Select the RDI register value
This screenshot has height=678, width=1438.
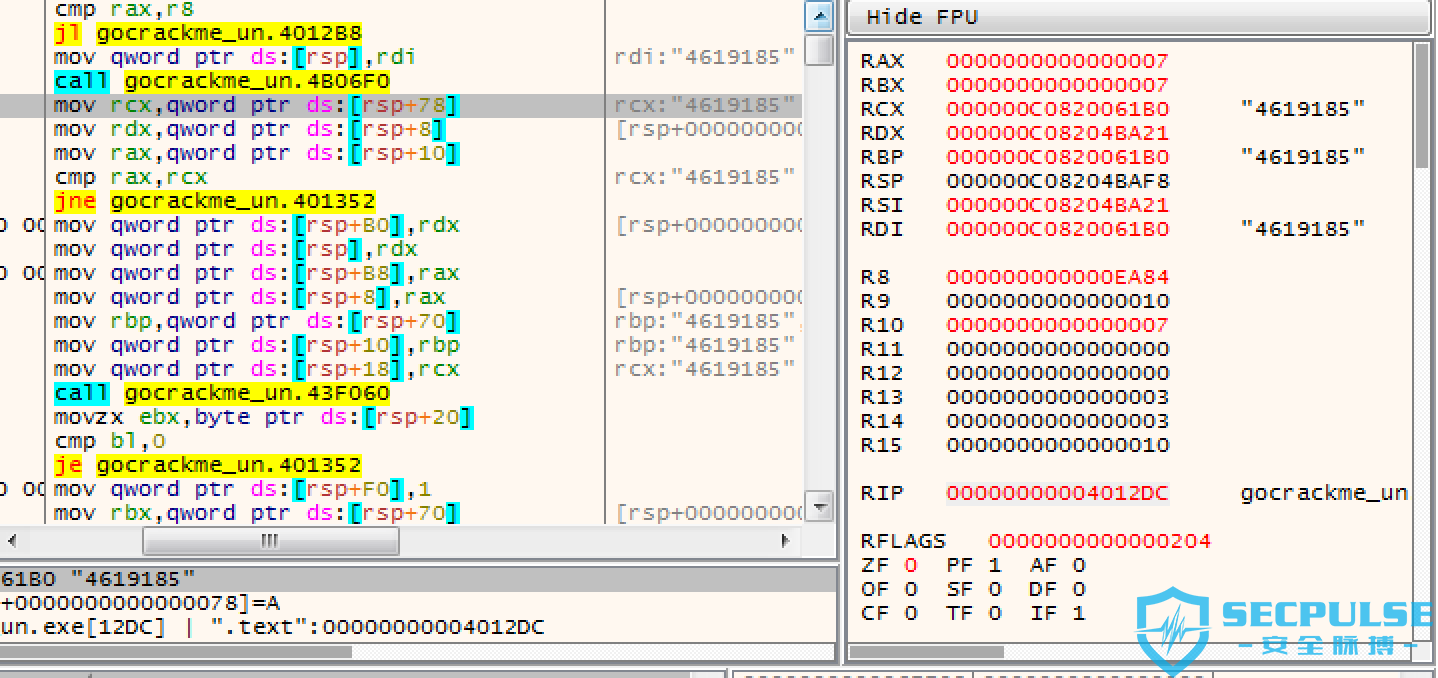(1057, 229)
